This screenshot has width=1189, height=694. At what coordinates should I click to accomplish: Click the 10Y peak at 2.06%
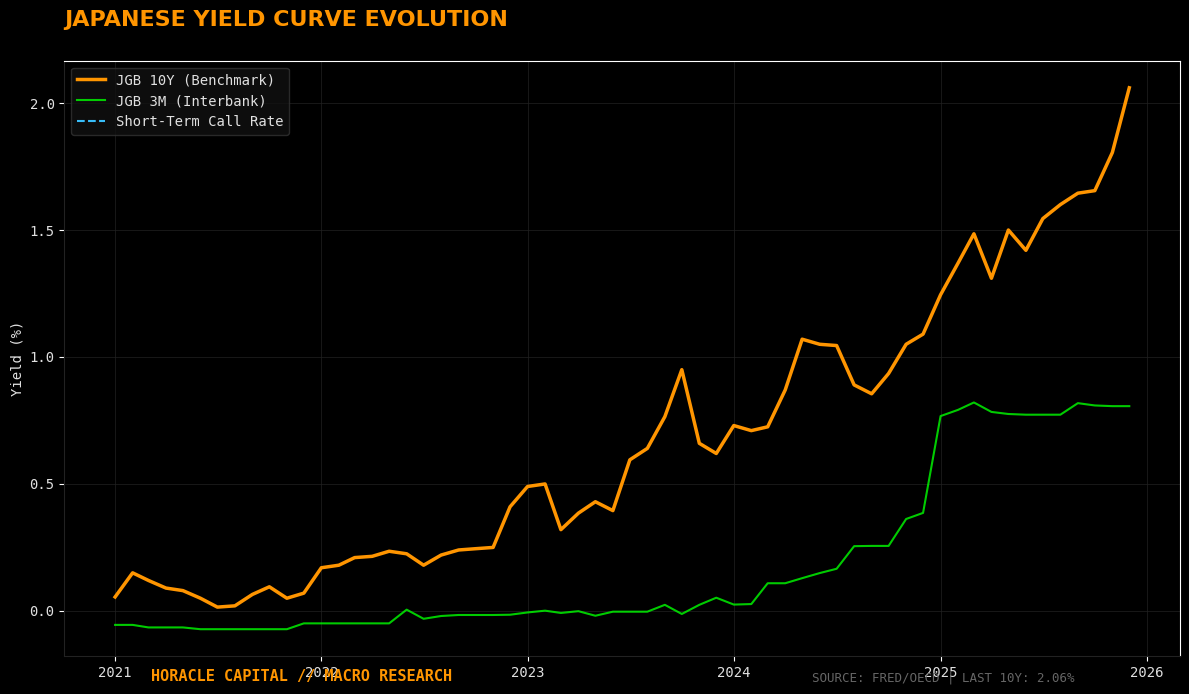point(1131,88)
